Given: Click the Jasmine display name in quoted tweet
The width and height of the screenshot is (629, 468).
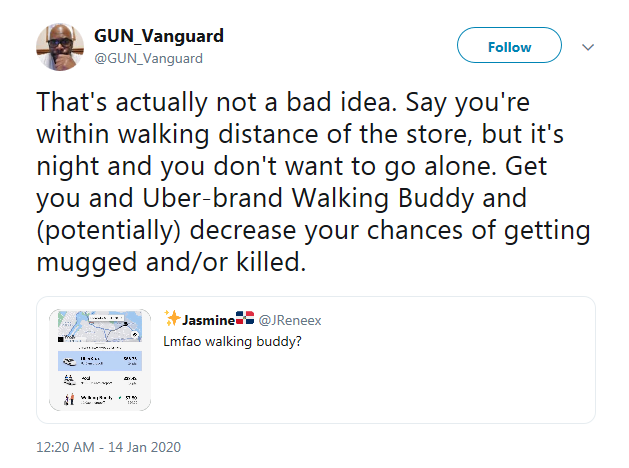Looking at the screenshot, I should pyautogui.click(x=207, y=320).
